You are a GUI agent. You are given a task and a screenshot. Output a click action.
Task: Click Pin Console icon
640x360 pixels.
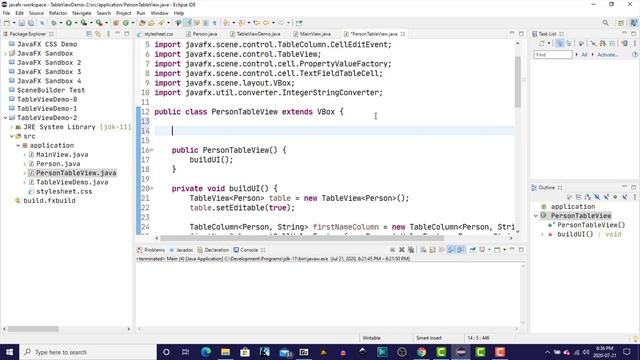pos(473,249)
